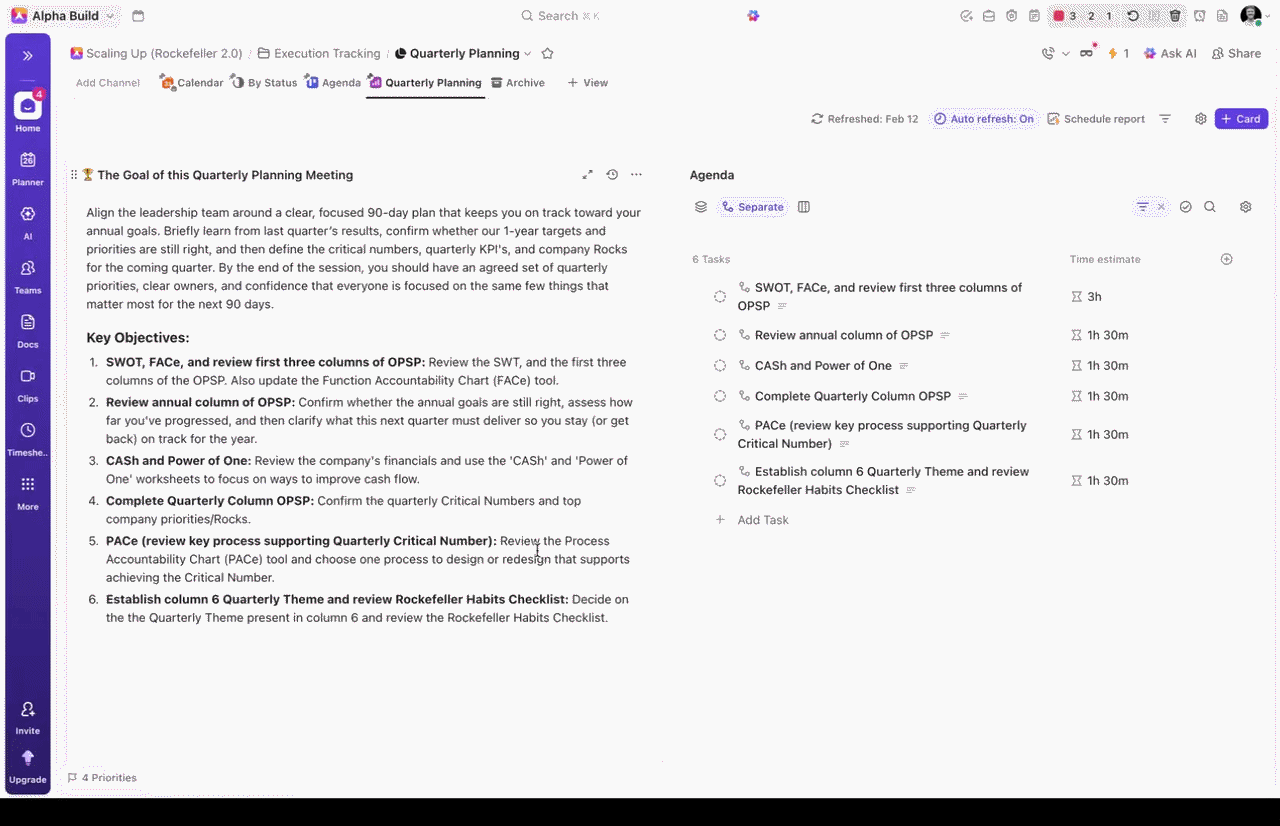Click the trash icon in top bar

pyautogui.click(x=1175, y=16)
